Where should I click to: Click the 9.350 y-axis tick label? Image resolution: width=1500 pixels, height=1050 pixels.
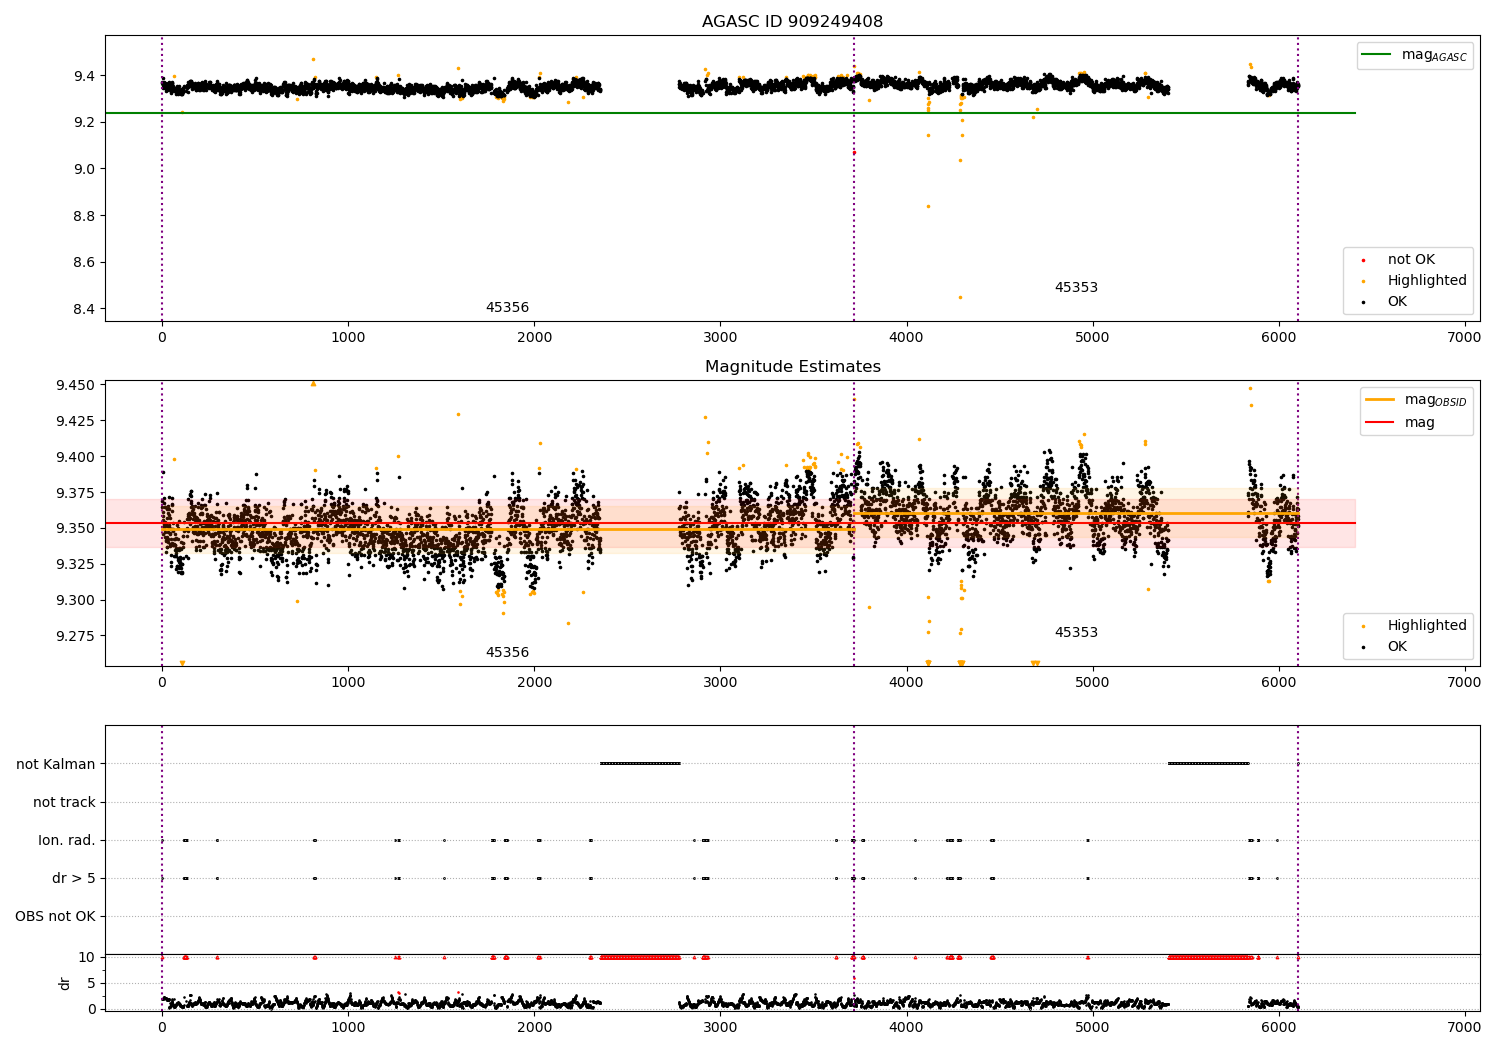tap(76, 529)
